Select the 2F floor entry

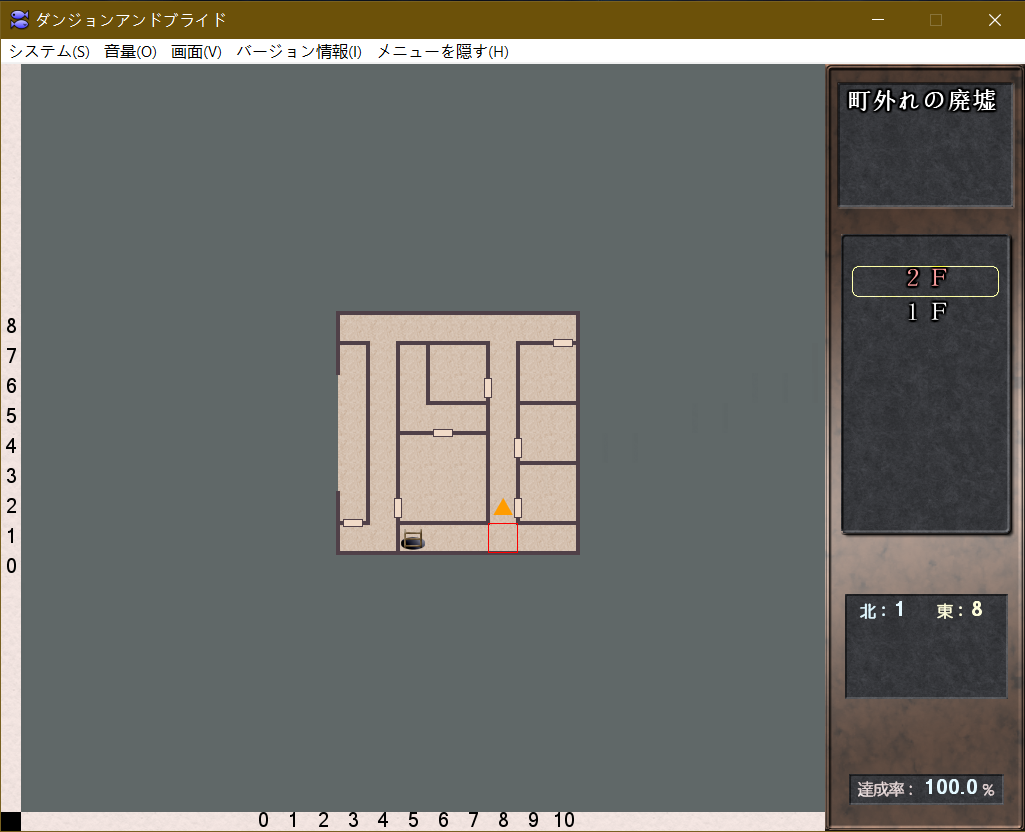925,281
